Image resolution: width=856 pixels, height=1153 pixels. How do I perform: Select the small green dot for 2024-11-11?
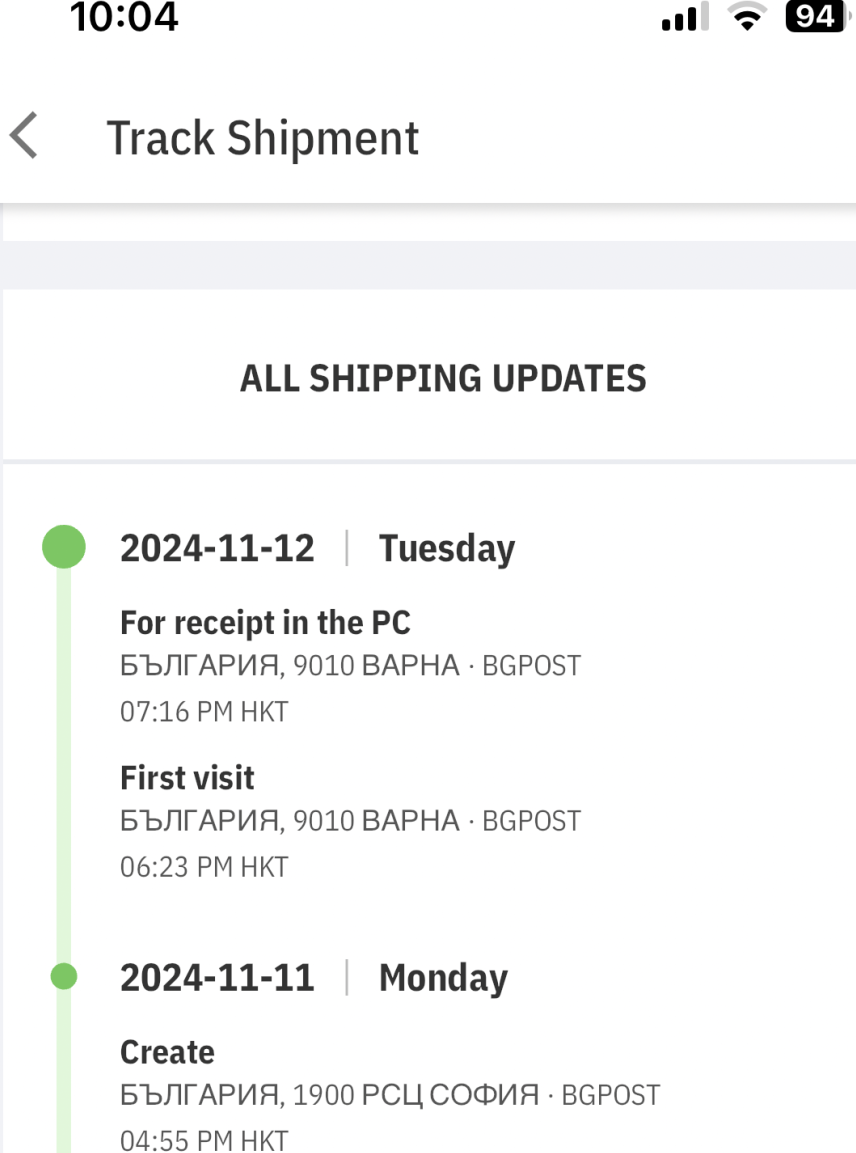coord(64,976)
